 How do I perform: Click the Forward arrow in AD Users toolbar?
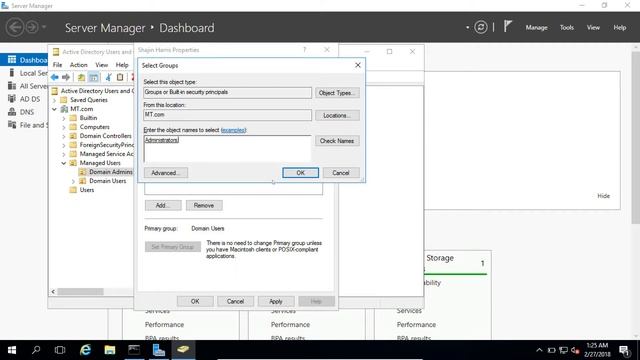66,77
